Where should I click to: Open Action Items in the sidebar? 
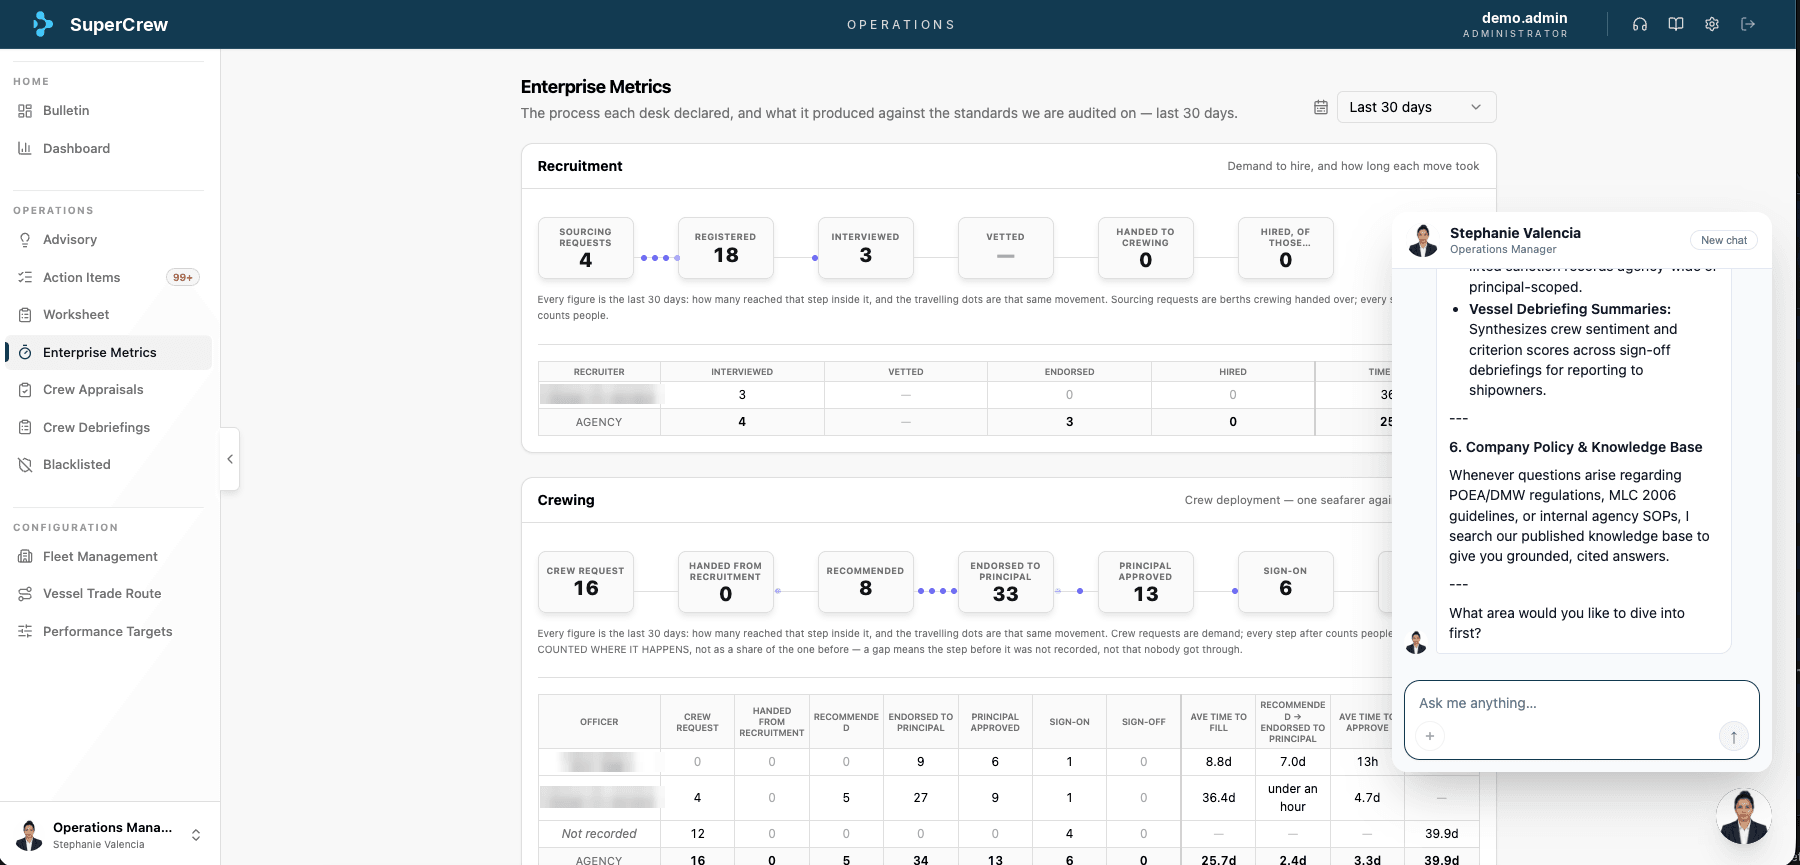click(x=108, y=278)
